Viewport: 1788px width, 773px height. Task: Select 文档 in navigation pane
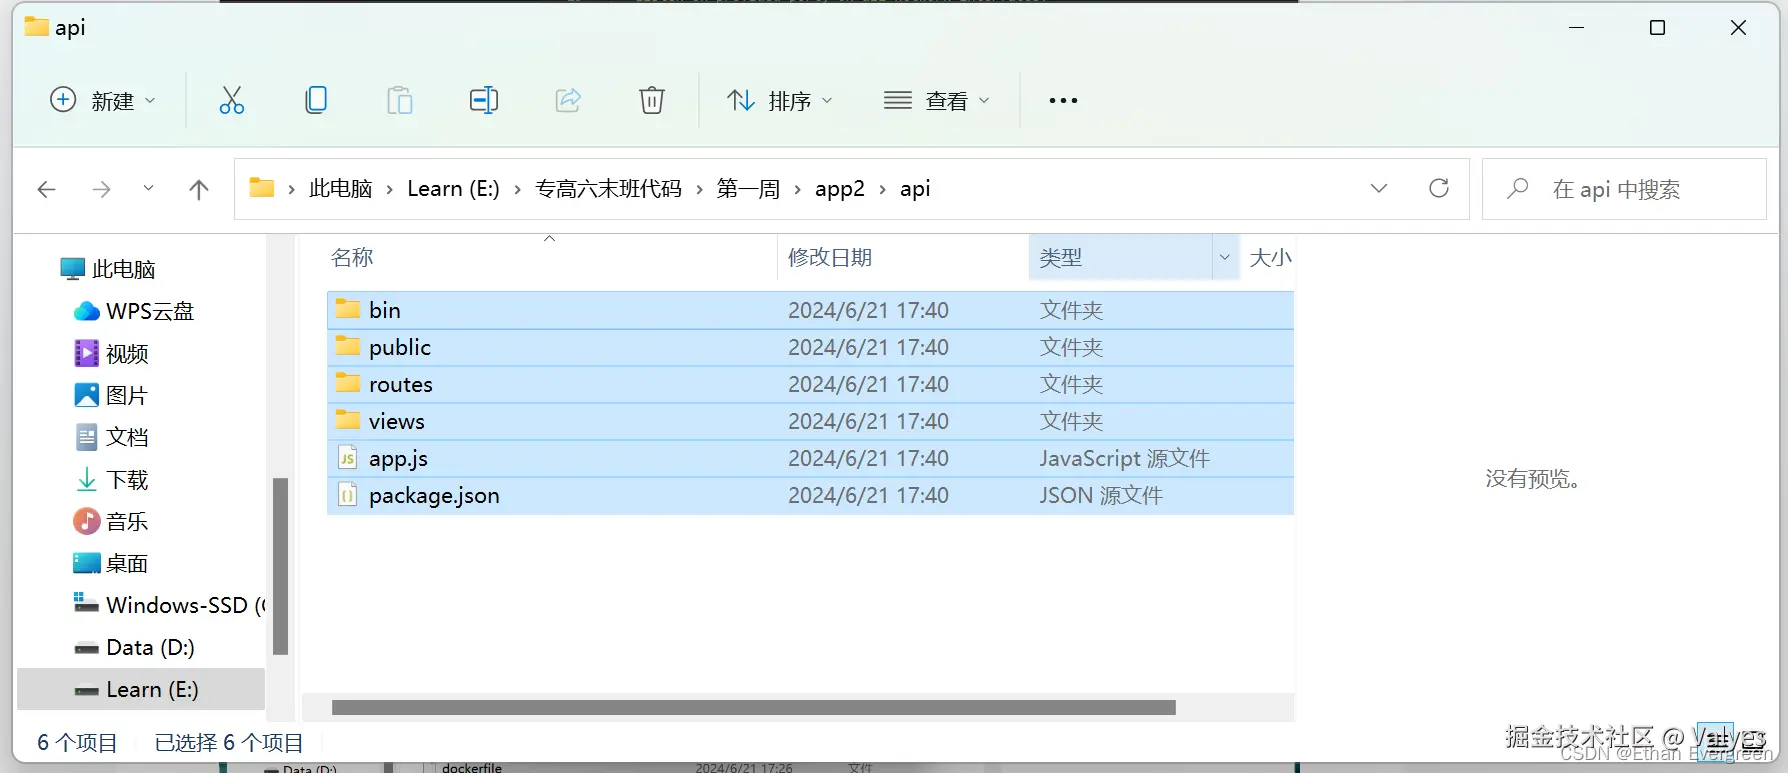[x=127, y=437]
